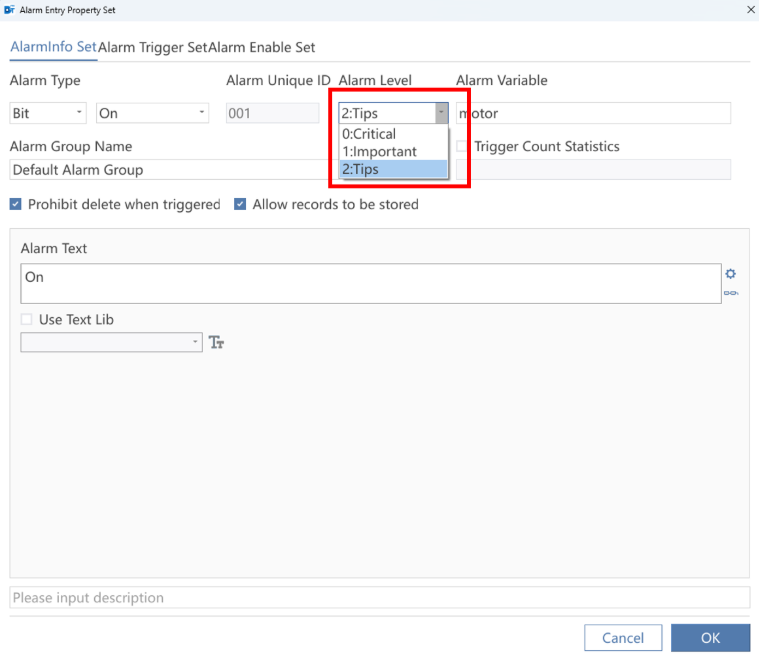Image resolution: width=759 pixels, height=660 pixels.
Task: Select the 2:Tips list option
Action: click(x=393, y=169)
